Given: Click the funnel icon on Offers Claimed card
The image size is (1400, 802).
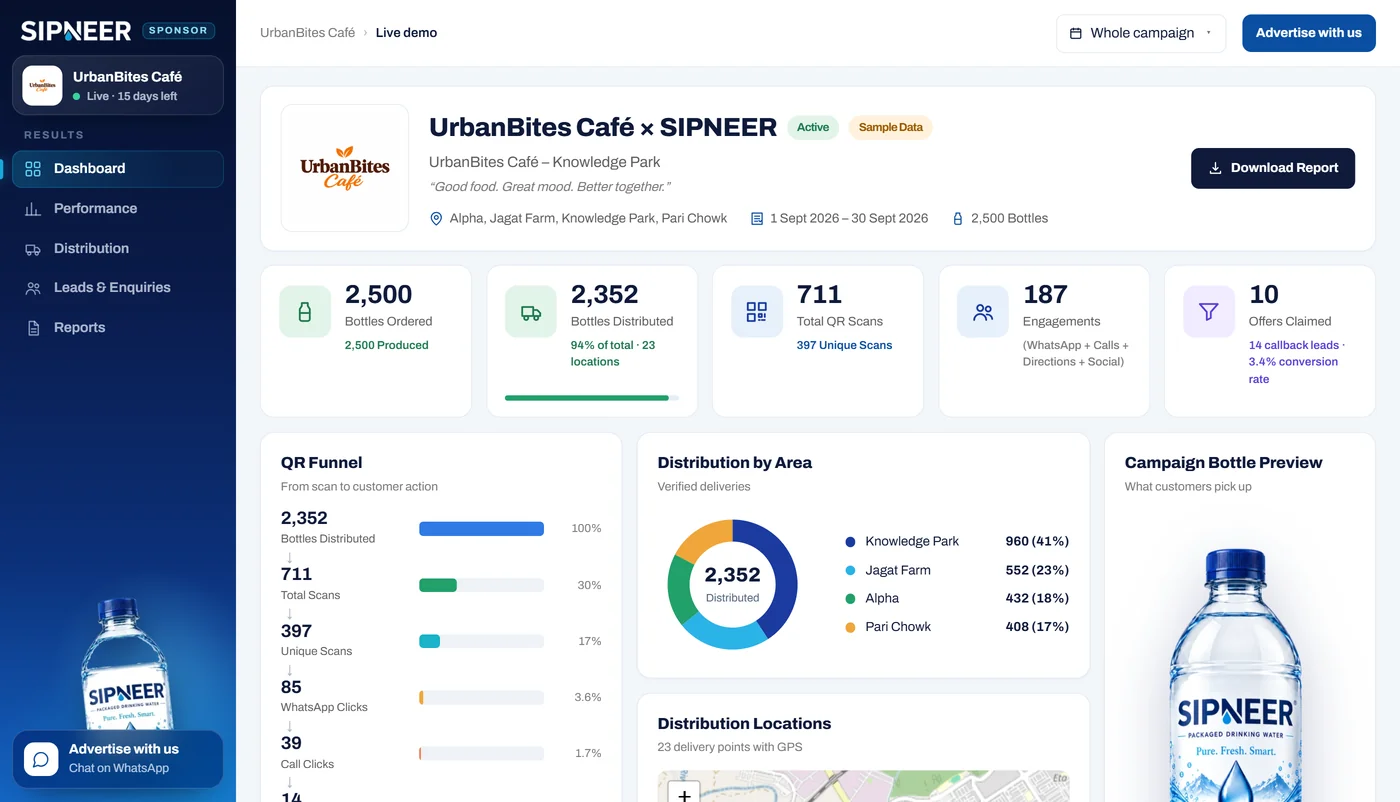Looking at the screenshot, I should (x=1209, y=312).
